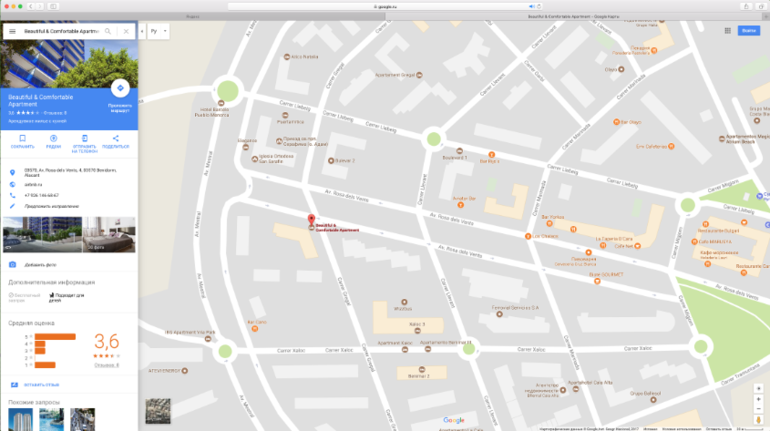Collapse the side panel arrow
The height and width of the screenshot is (431, 770).
(143, 32)
